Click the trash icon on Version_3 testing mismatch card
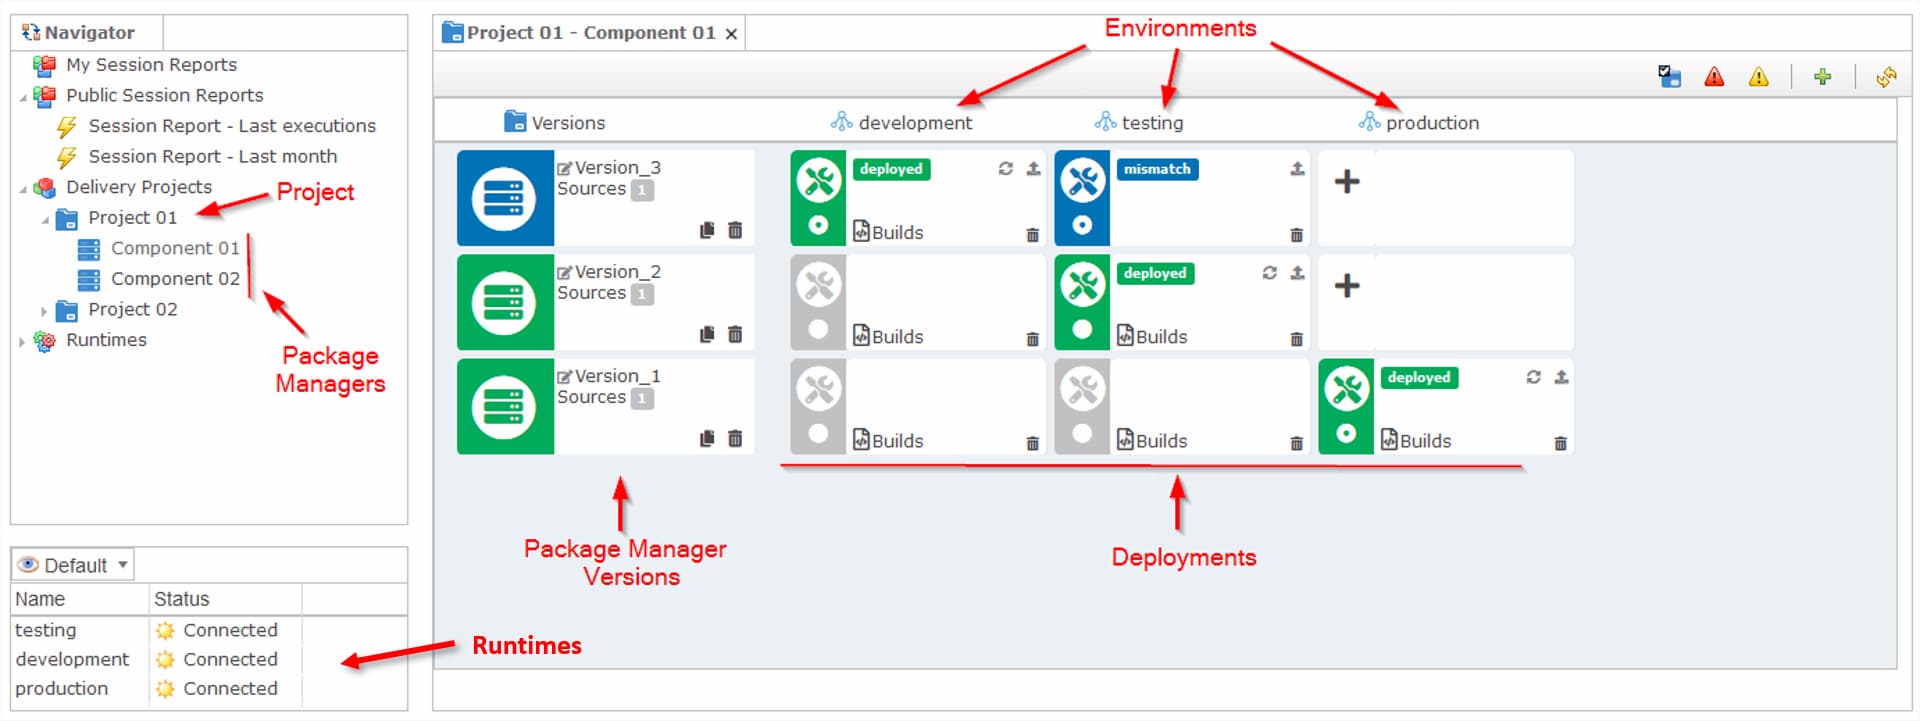Screen dimensions: 1920x721 (x=1296, y=235)
